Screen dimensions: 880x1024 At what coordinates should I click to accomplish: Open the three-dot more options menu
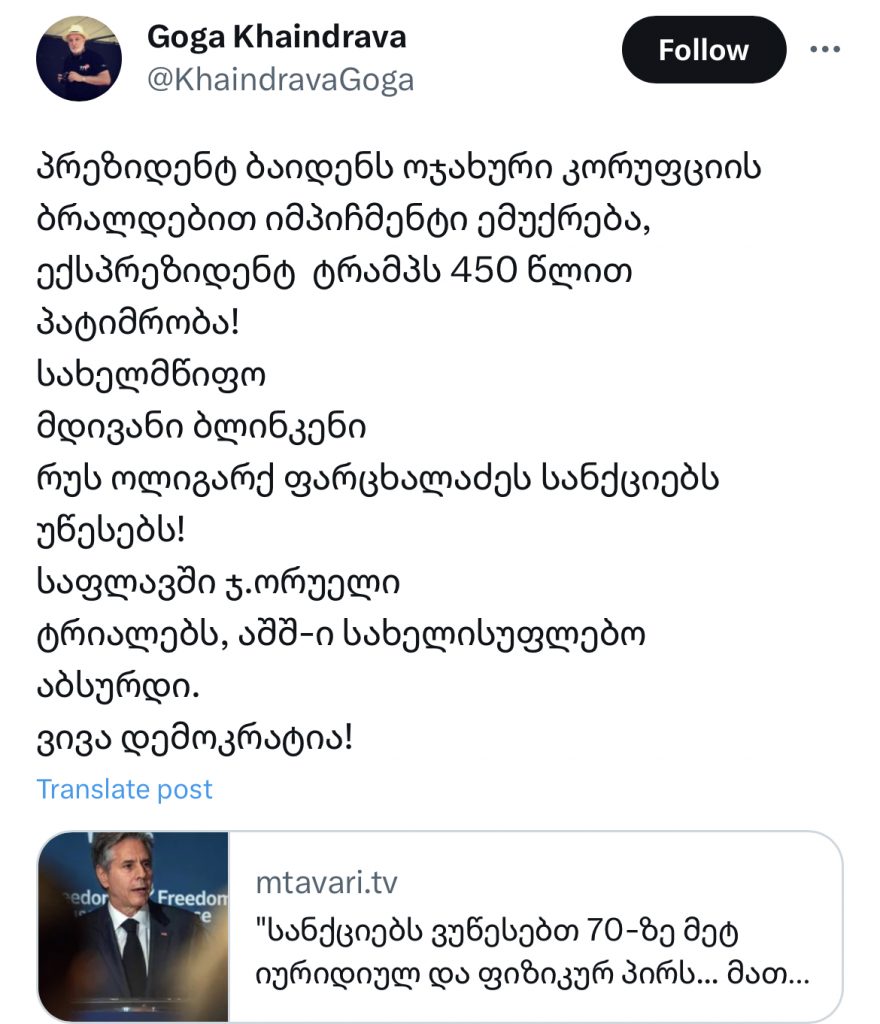(825, 49)
